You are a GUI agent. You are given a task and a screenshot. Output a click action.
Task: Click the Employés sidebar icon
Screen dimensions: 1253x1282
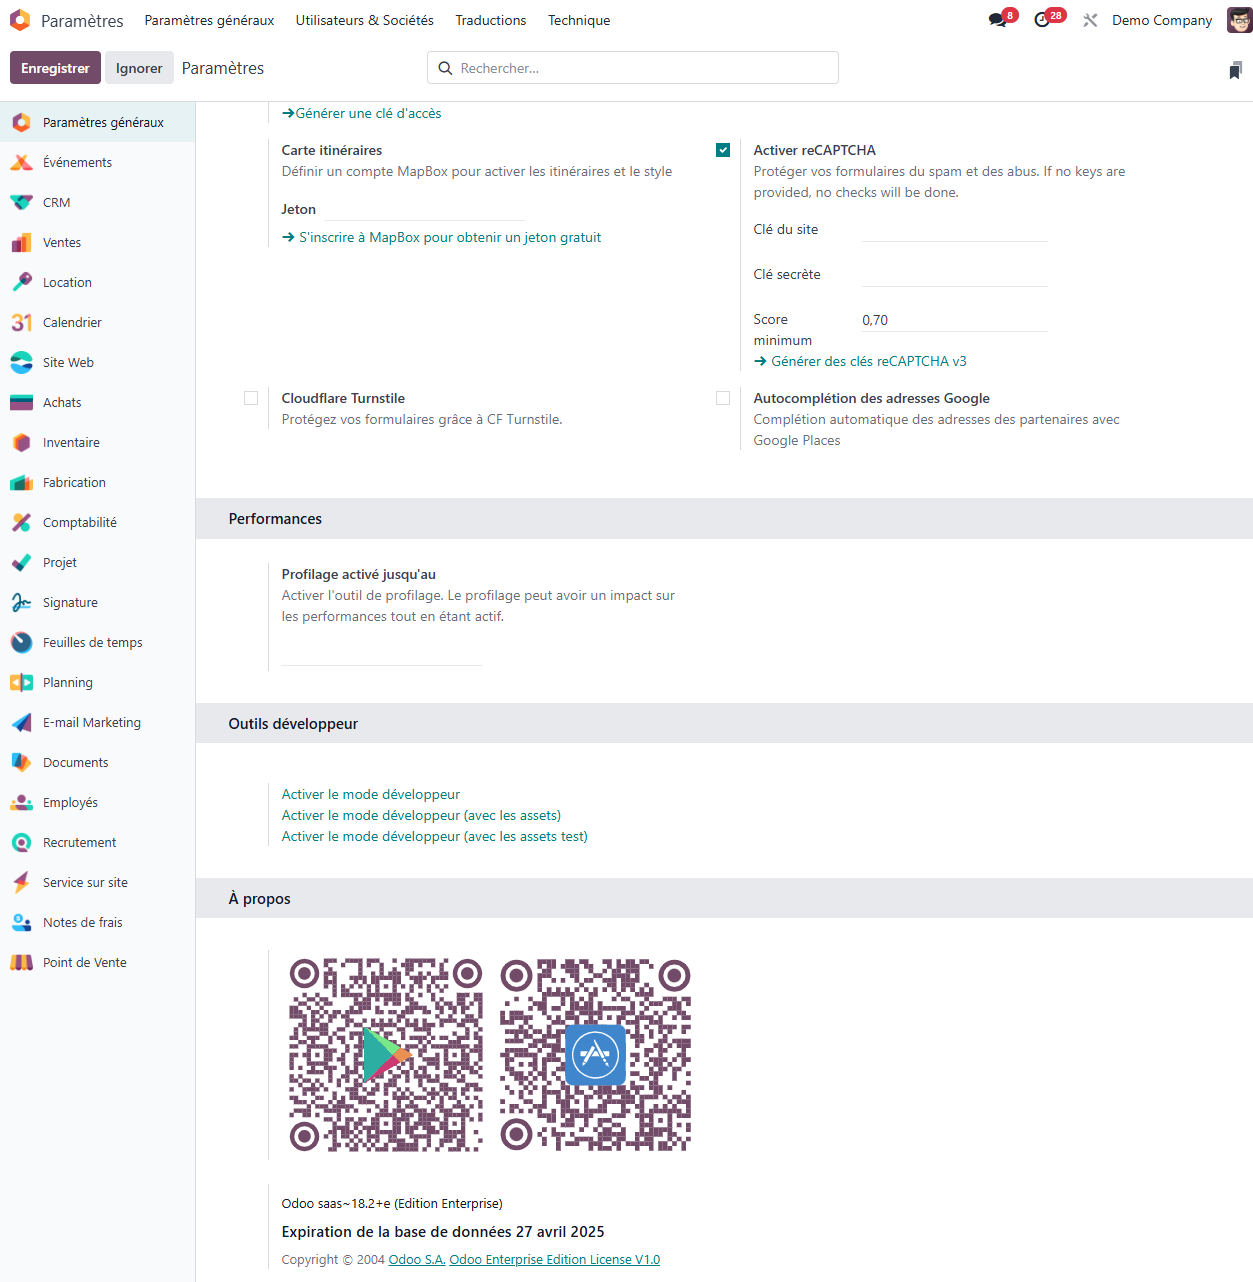tap(22, 802)
